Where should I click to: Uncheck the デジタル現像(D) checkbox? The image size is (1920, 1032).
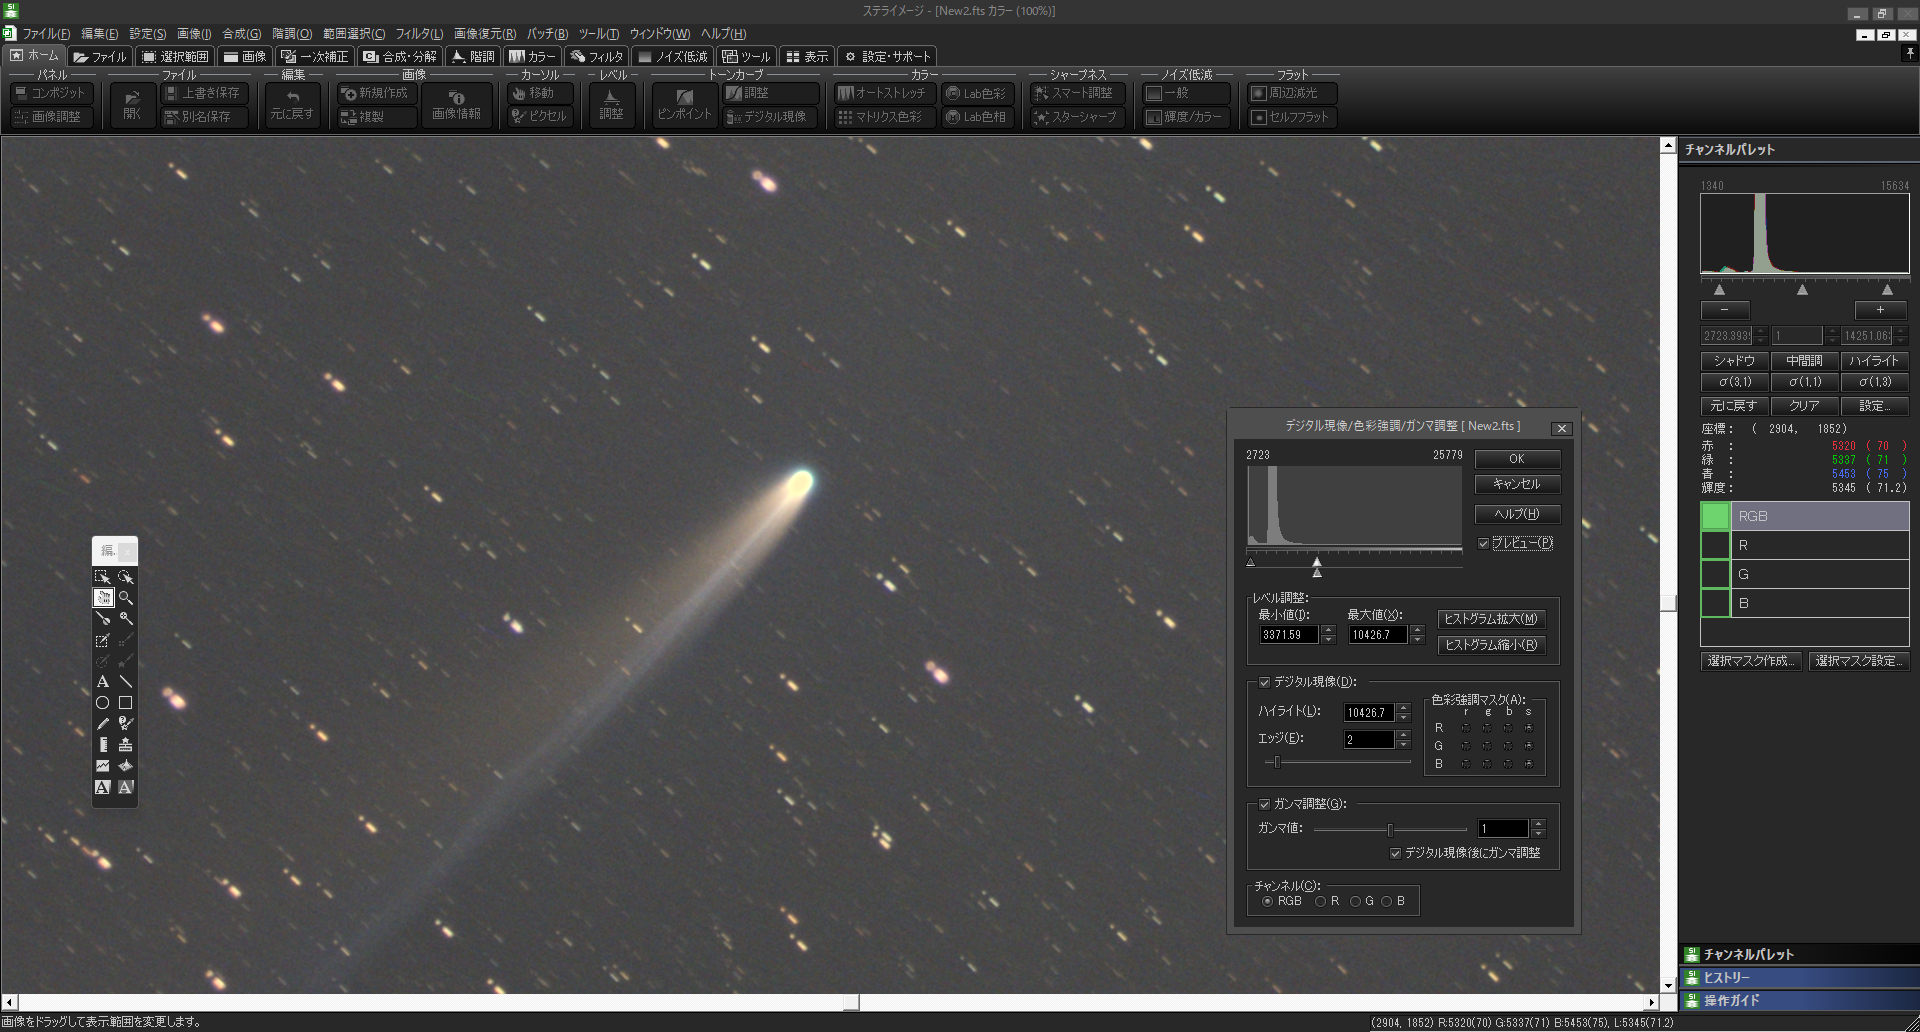1264,682
